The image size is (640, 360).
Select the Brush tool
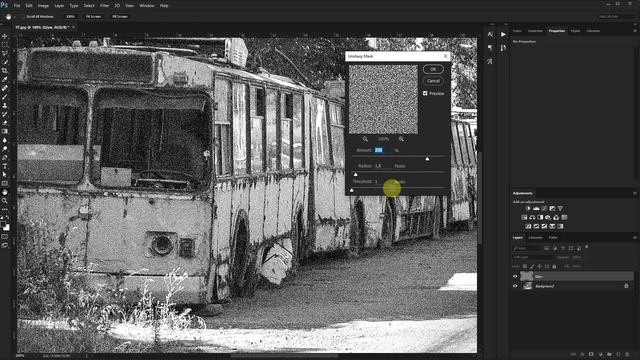pyautogui.click(x=5, y=97)
